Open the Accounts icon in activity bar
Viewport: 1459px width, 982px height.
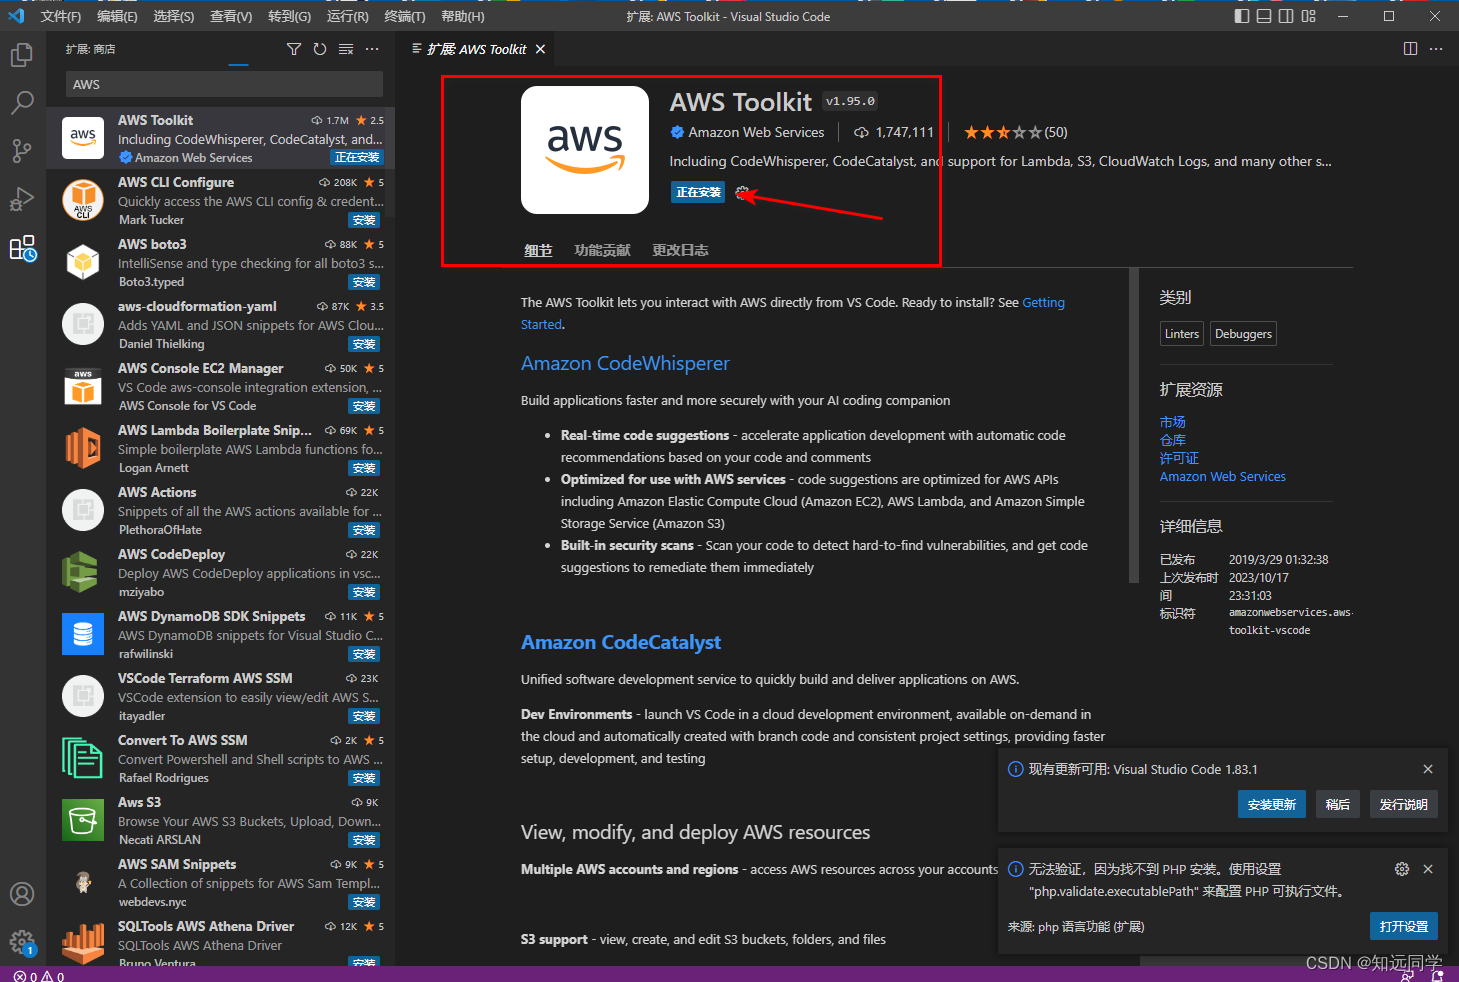(22, 894)
